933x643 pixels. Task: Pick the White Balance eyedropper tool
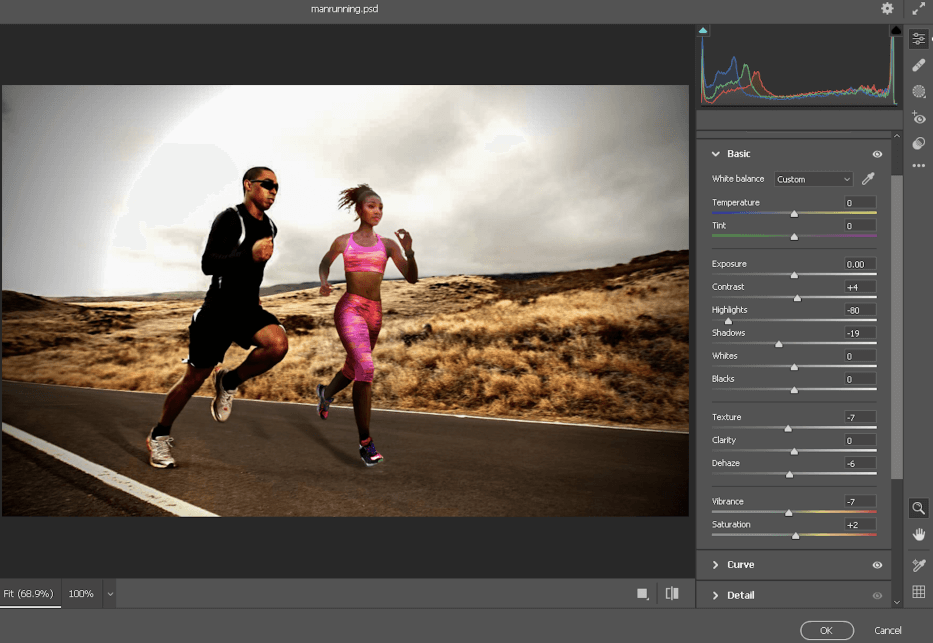868,179
